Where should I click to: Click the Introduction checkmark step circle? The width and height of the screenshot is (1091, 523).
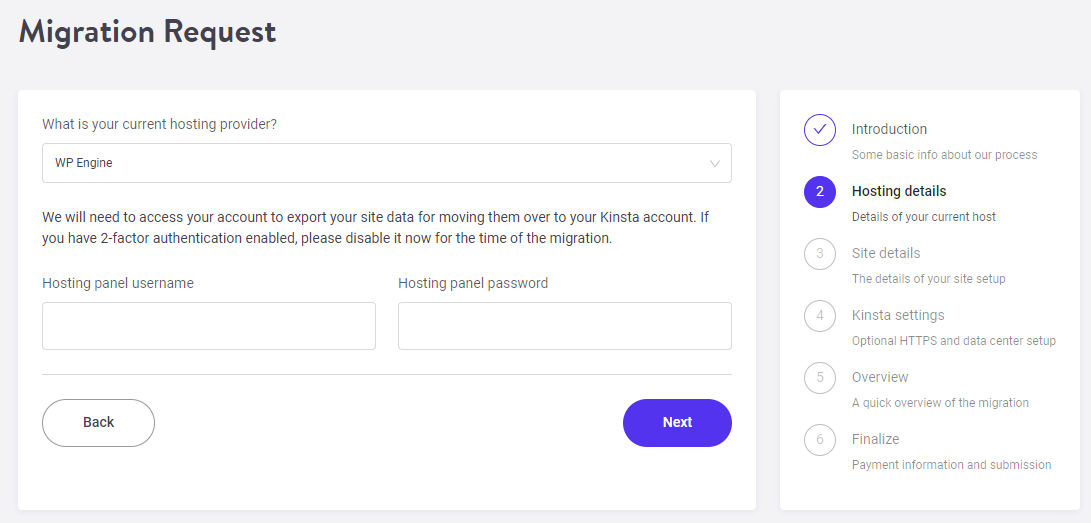820,129
